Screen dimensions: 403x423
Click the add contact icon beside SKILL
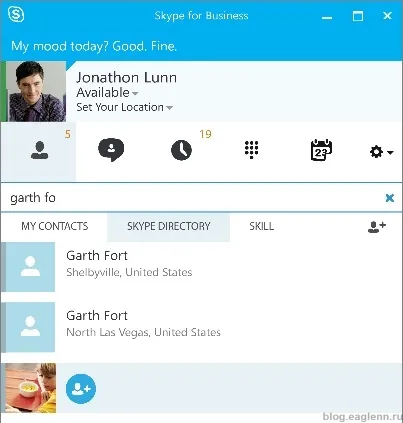pos(377,227)
